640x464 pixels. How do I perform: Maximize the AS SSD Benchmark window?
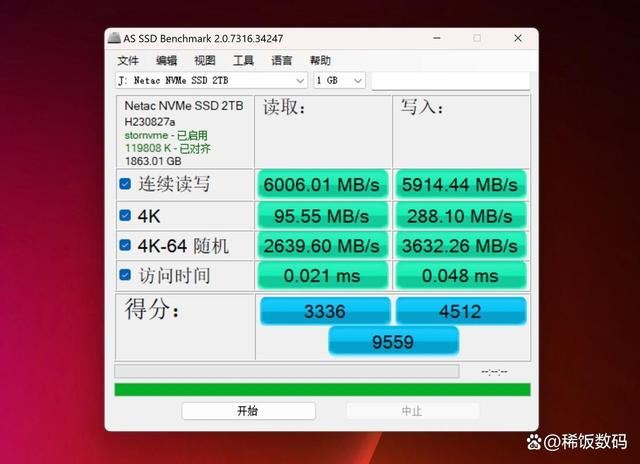pyautogui.click(x=477, y=38)
